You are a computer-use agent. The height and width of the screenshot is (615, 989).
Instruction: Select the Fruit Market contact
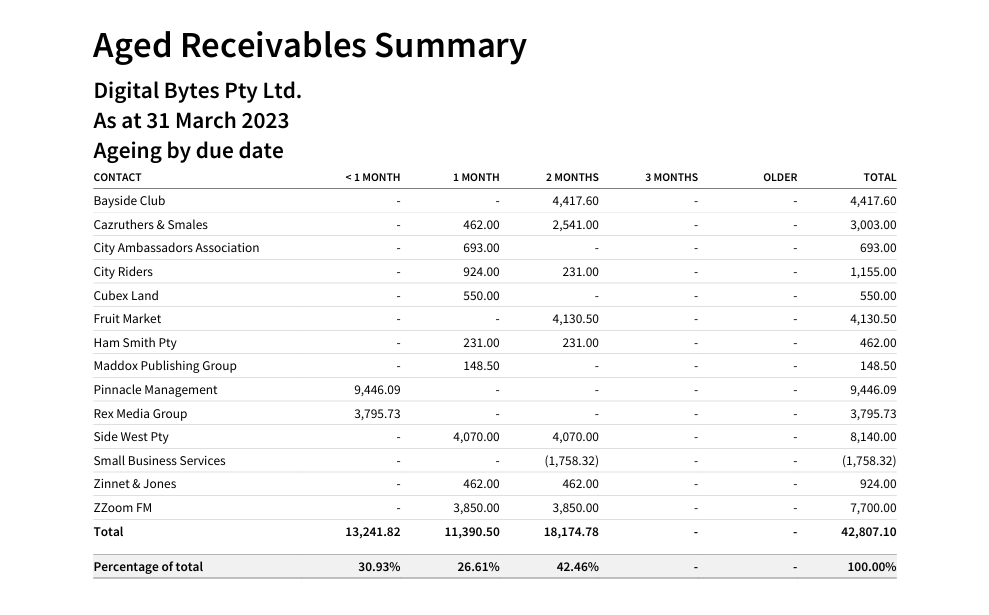(127, 319)
